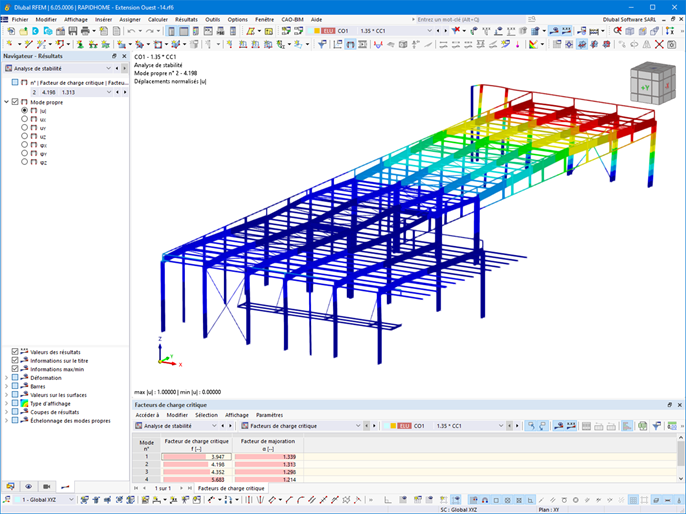Open the Calculer menu

point(158,20)
